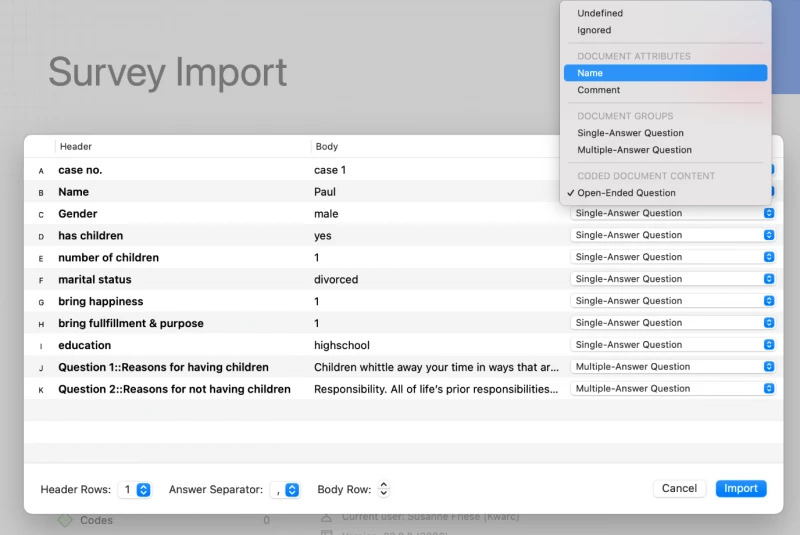This screenshot has height=535, width=800.
Task: Choose Undefined from the popup menu
Action: pyautogui.click(x=600, y=13)
